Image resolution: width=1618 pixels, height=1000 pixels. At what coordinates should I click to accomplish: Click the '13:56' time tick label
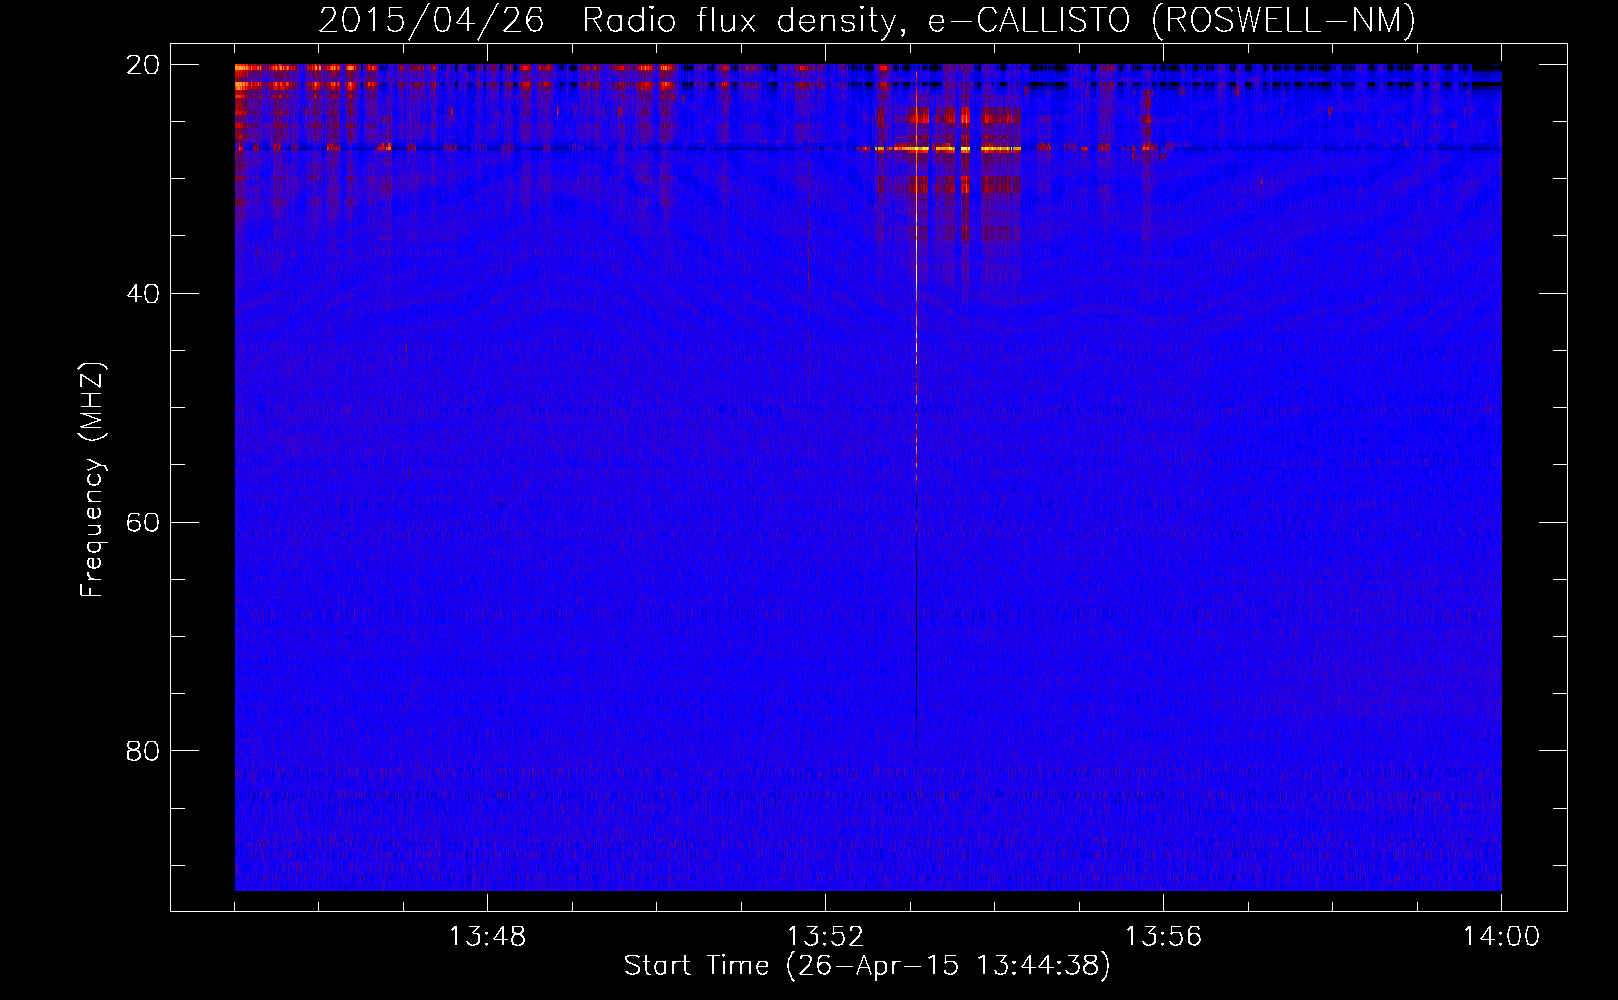pos(1163,937)
